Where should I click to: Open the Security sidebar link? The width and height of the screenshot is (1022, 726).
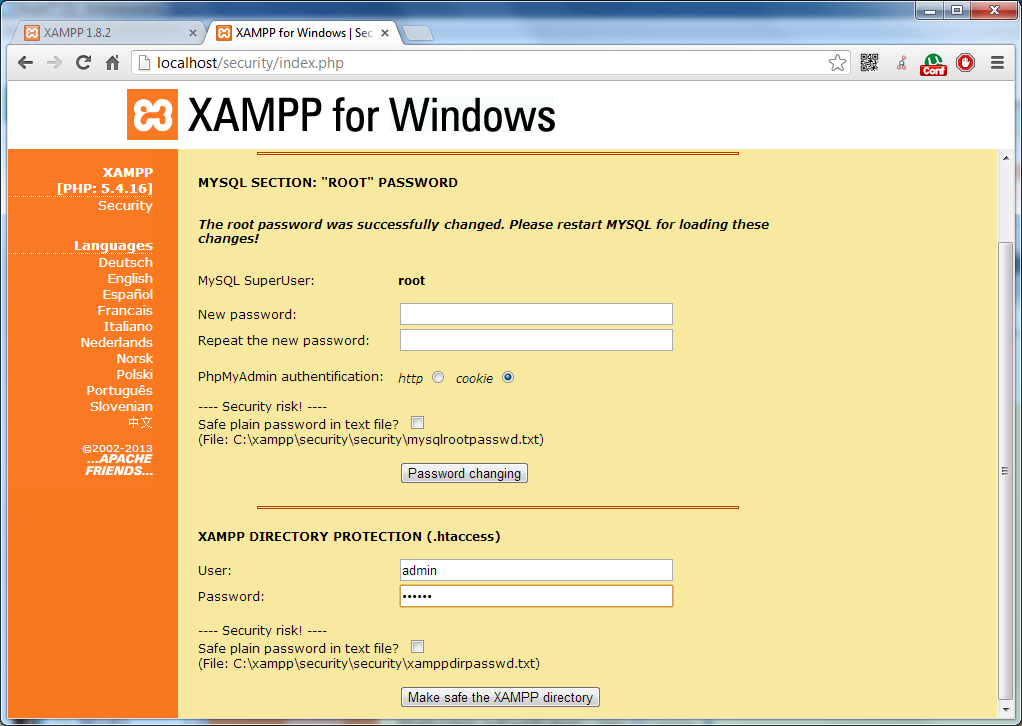pos(125,205)
